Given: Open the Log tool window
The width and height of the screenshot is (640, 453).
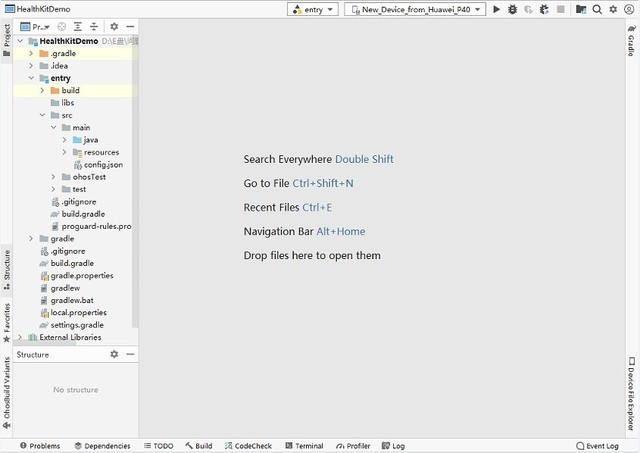Looking at the screenshot, I should coord(393,446).
